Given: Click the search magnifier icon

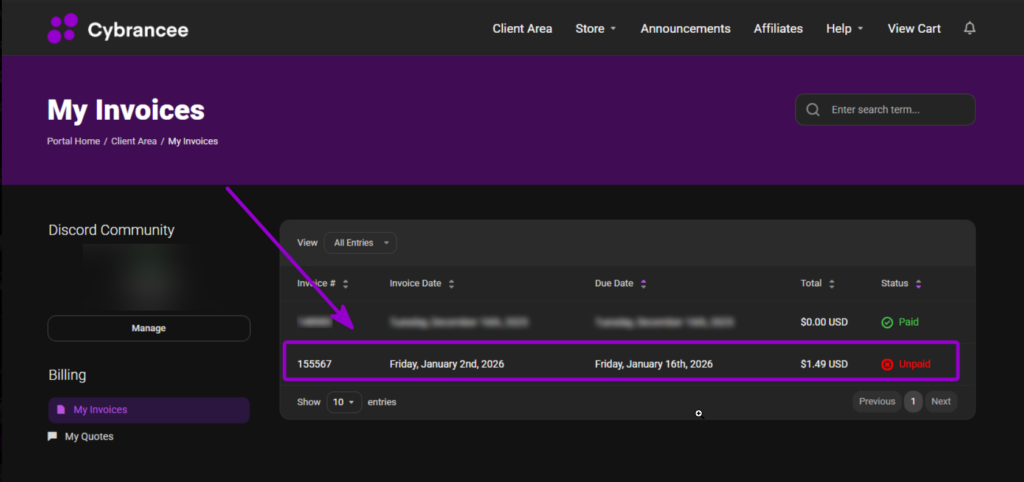Looking at the screenshot, I should pos(813,110).
